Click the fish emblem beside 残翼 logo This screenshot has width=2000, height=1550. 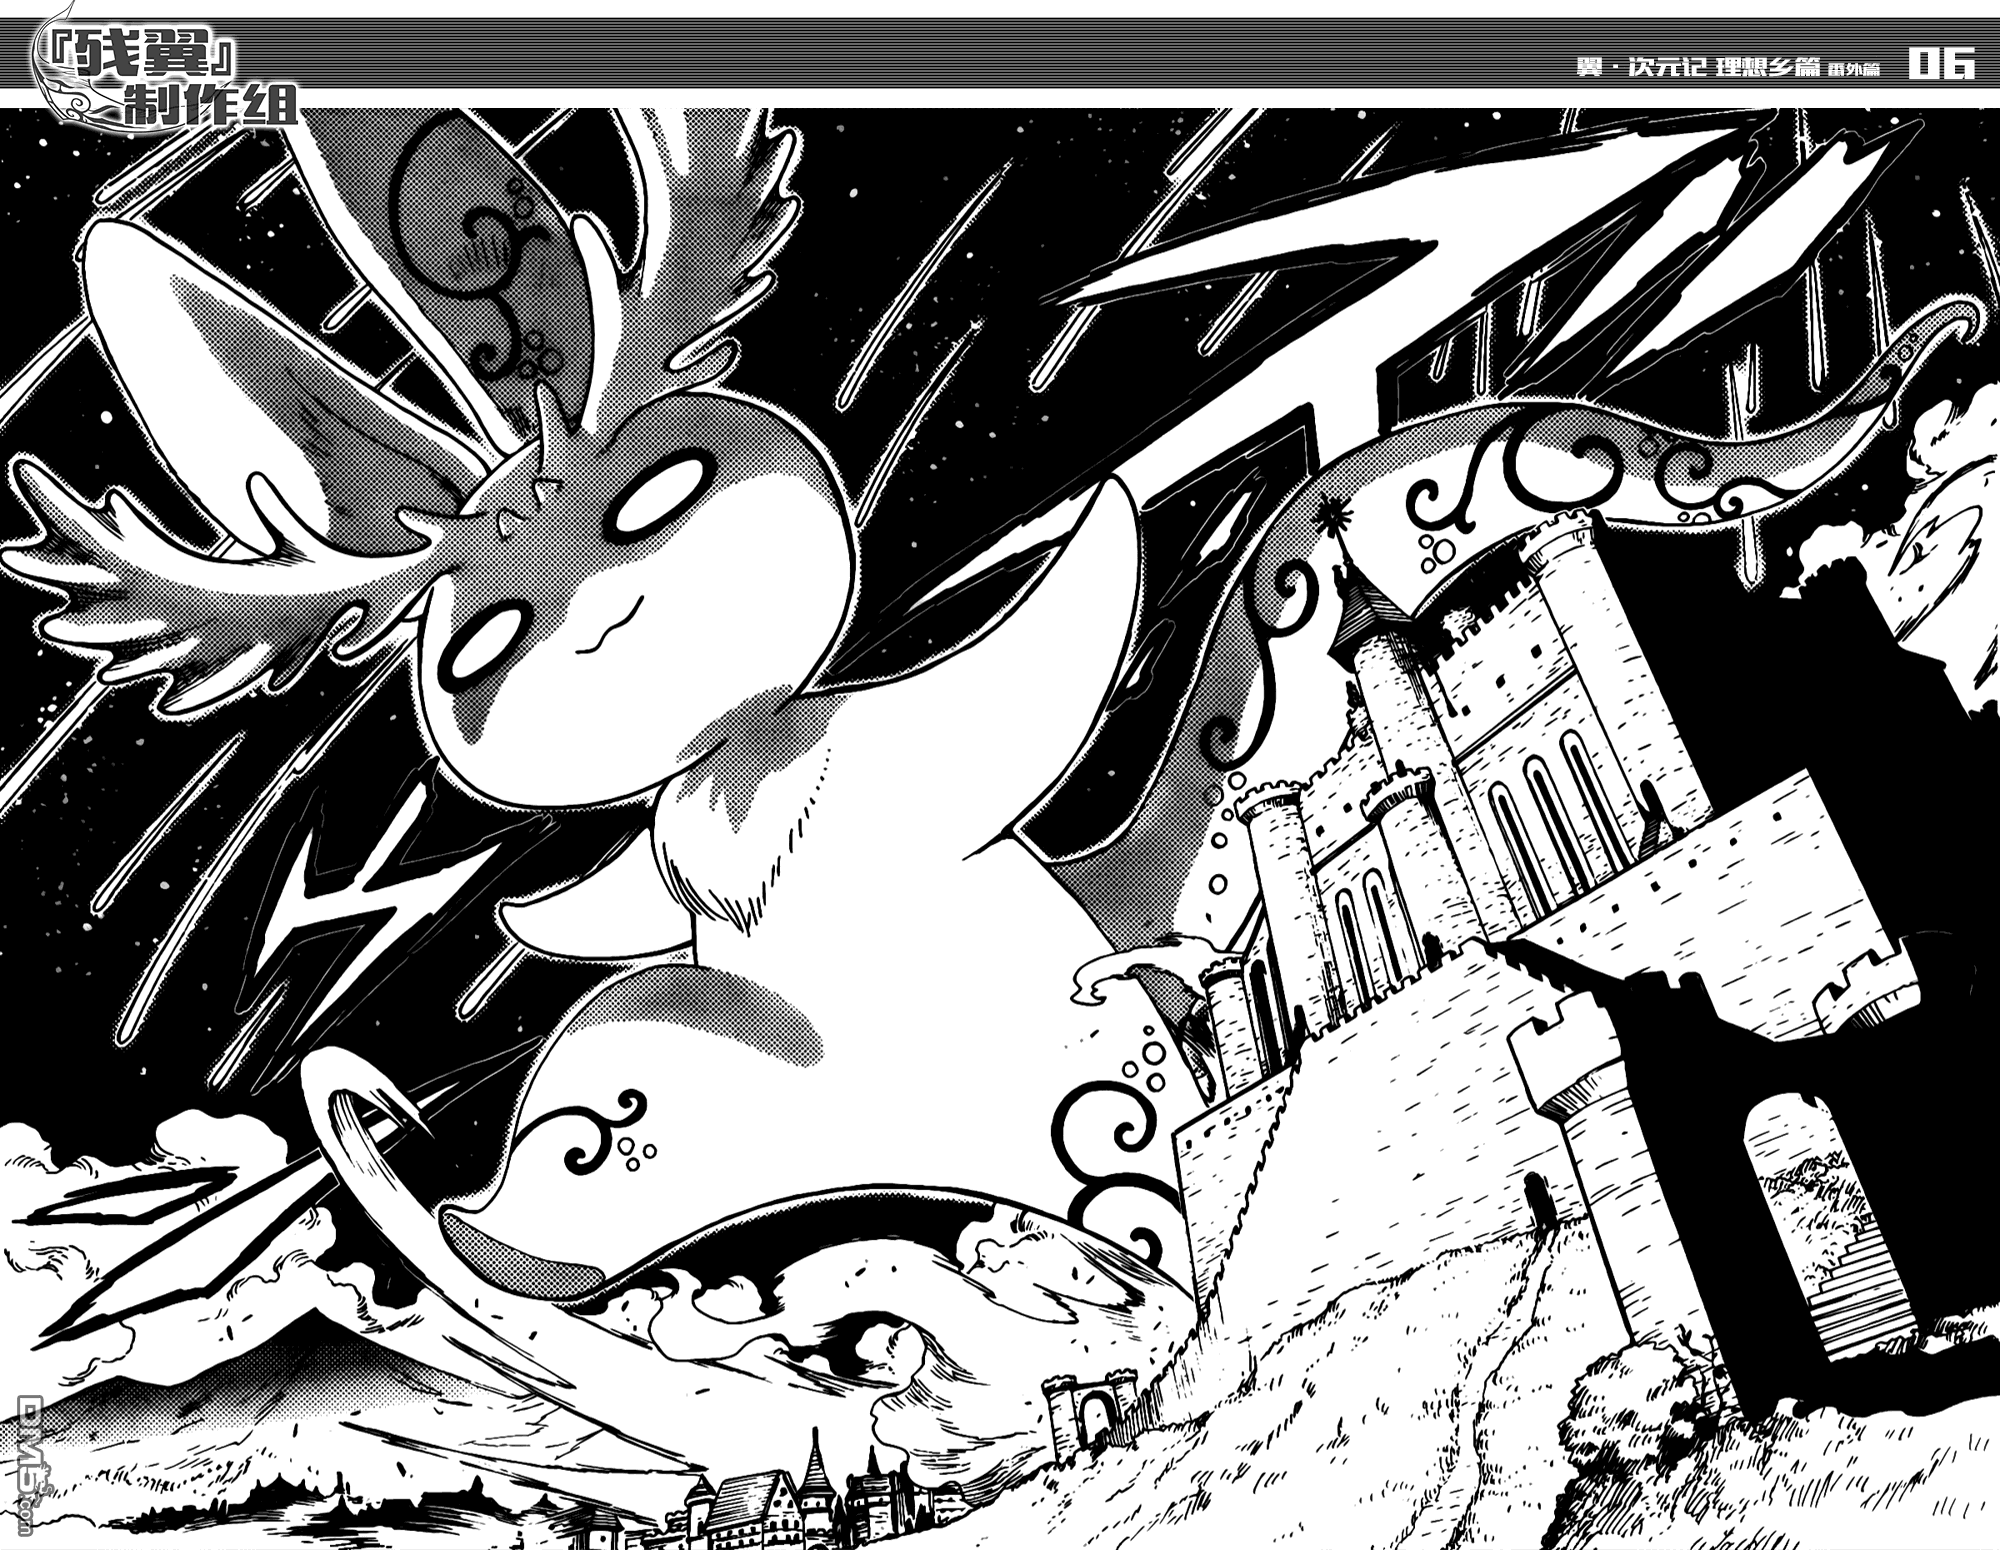point(70,100)
